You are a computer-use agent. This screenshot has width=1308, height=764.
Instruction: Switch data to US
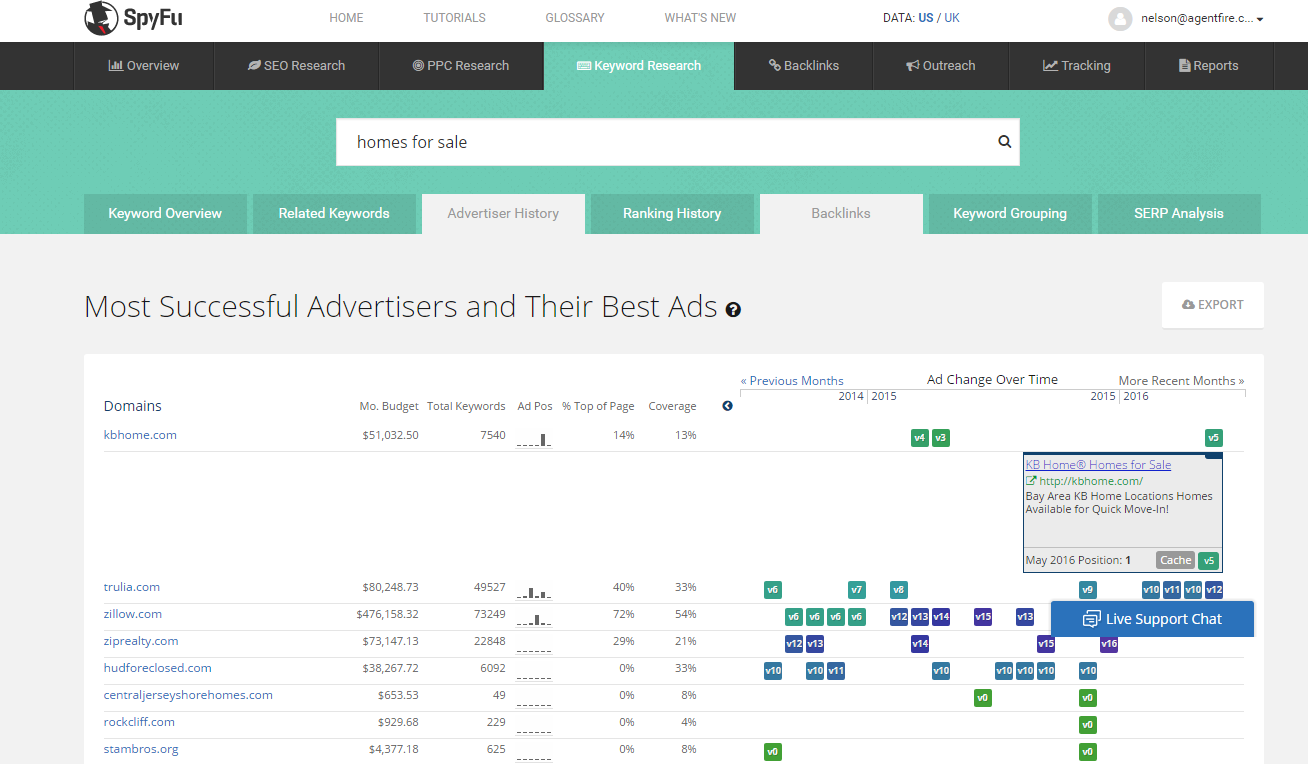click(x=926, y=18)
